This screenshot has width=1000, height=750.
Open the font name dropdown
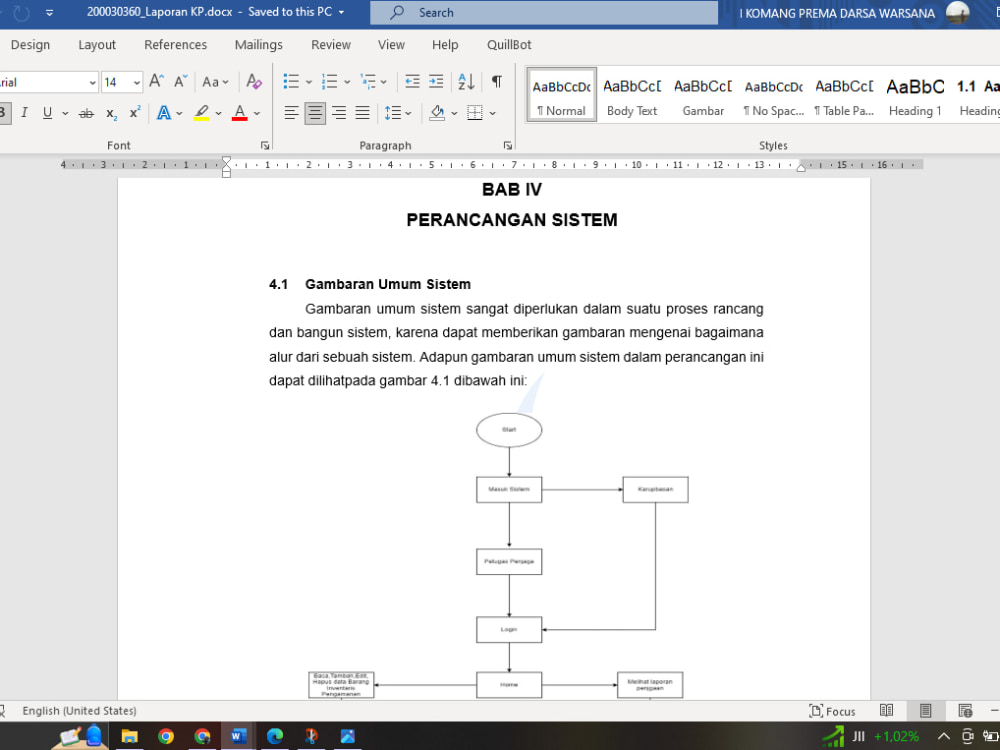(x=92, y=82)
